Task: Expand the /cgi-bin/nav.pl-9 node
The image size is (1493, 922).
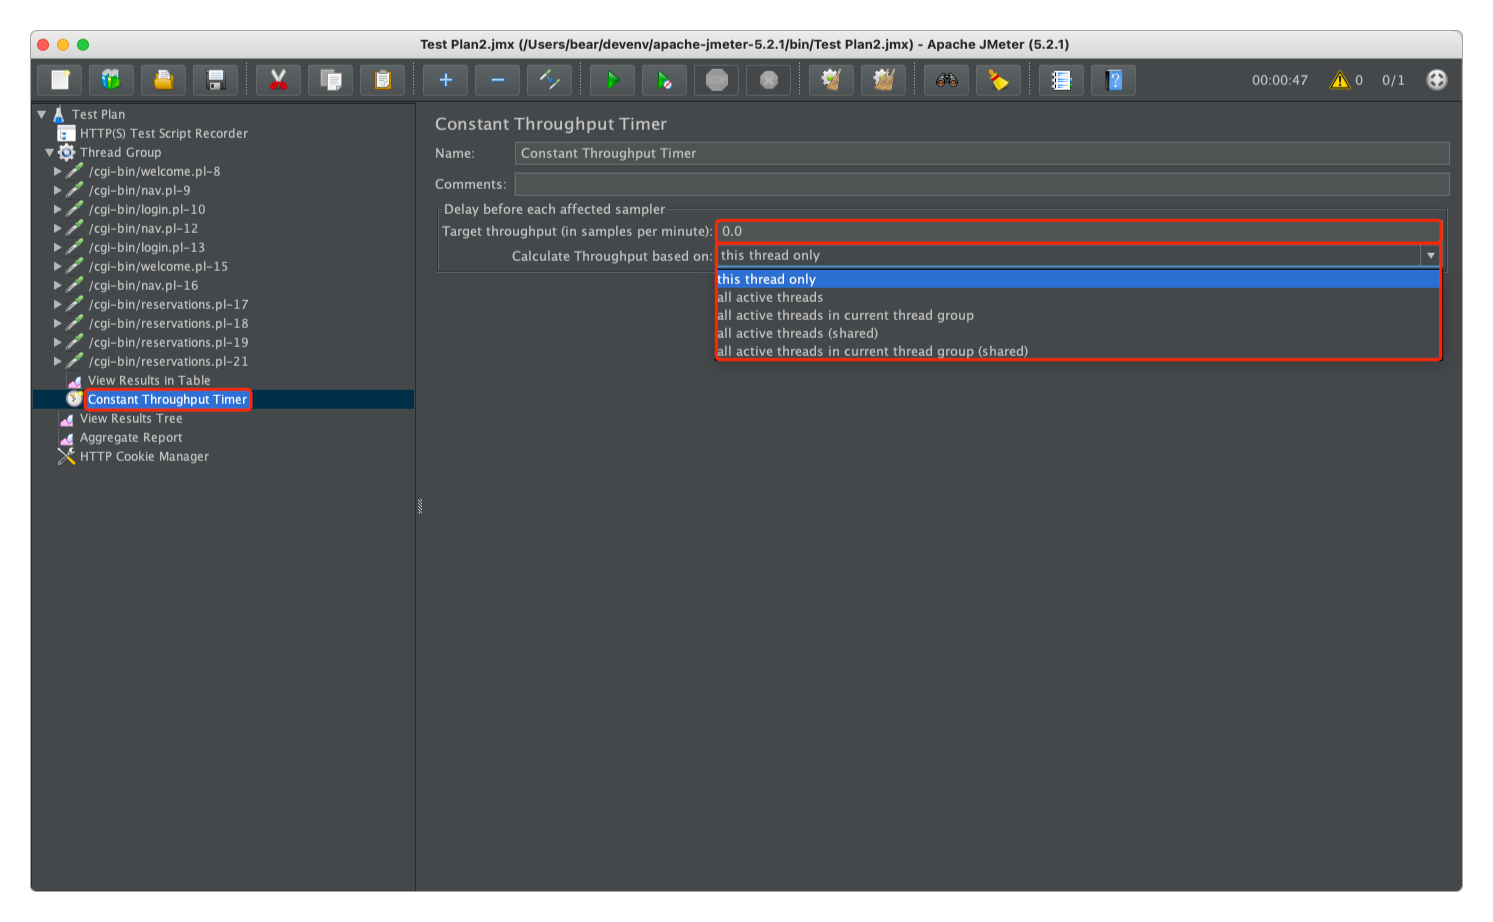Action: 57,190
